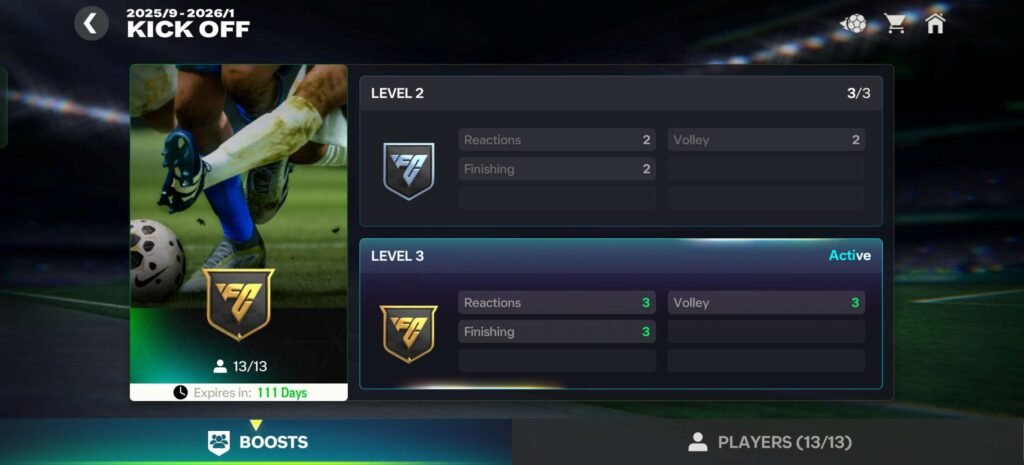This screenshot has width=1024, height=465.
Task: Switch to the Boosts tab
Action: click(256, 442)
